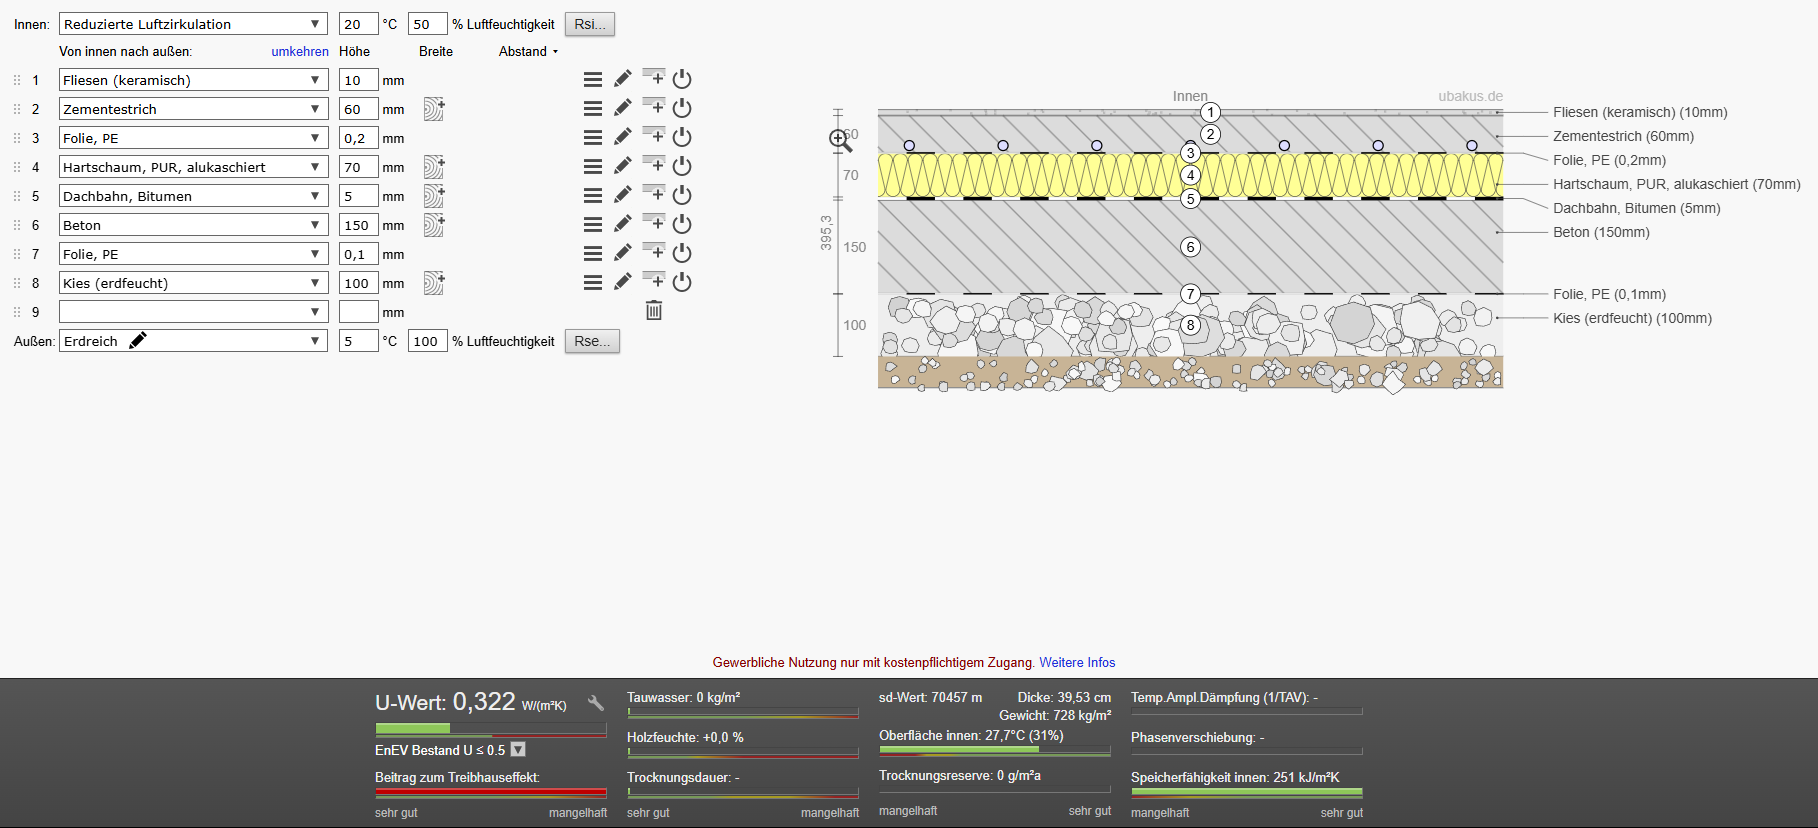Delete empty layer 9 with trash icon
This screenshot has width=1818, height=828.
[x=654, y=311]
